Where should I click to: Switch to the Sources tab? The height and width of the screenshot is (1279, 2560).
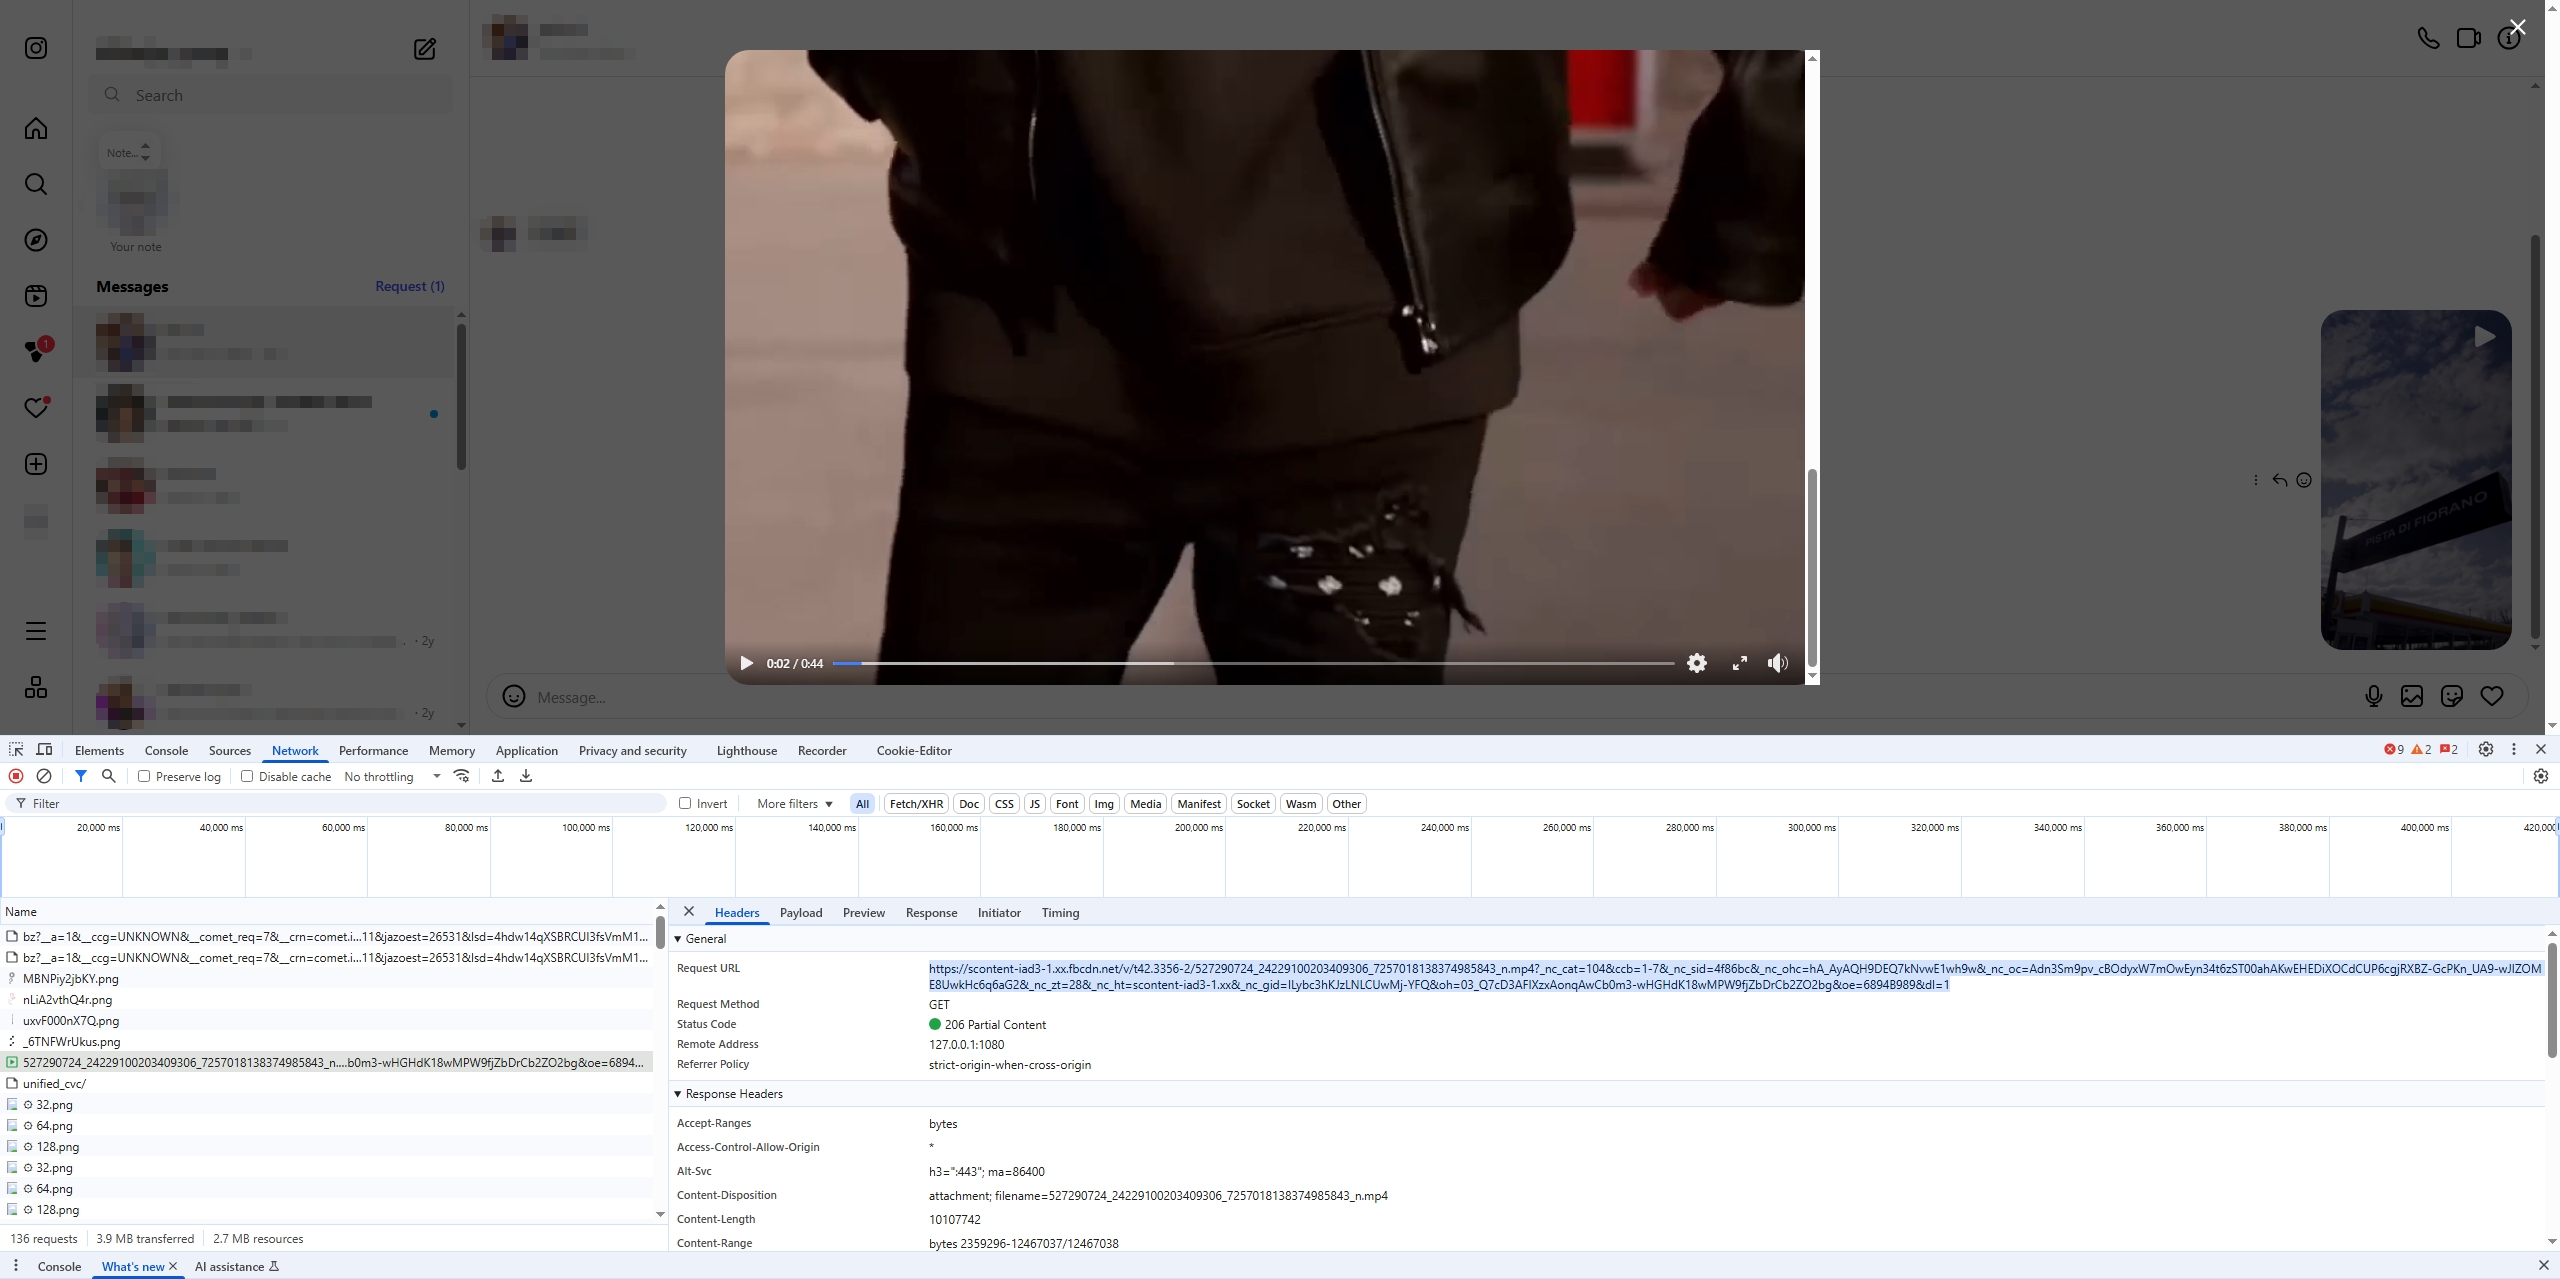(230, 751)
